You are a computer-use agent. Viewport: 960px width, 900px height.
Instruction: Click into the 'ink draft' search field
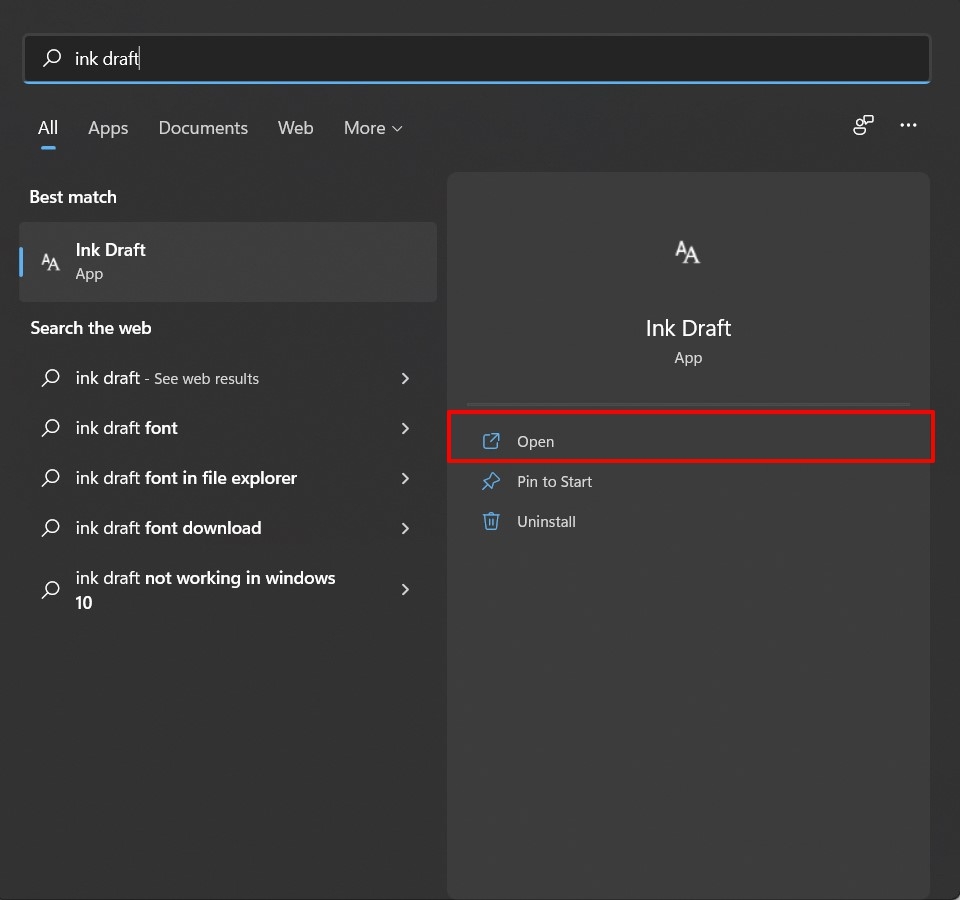tap(476, 58)
